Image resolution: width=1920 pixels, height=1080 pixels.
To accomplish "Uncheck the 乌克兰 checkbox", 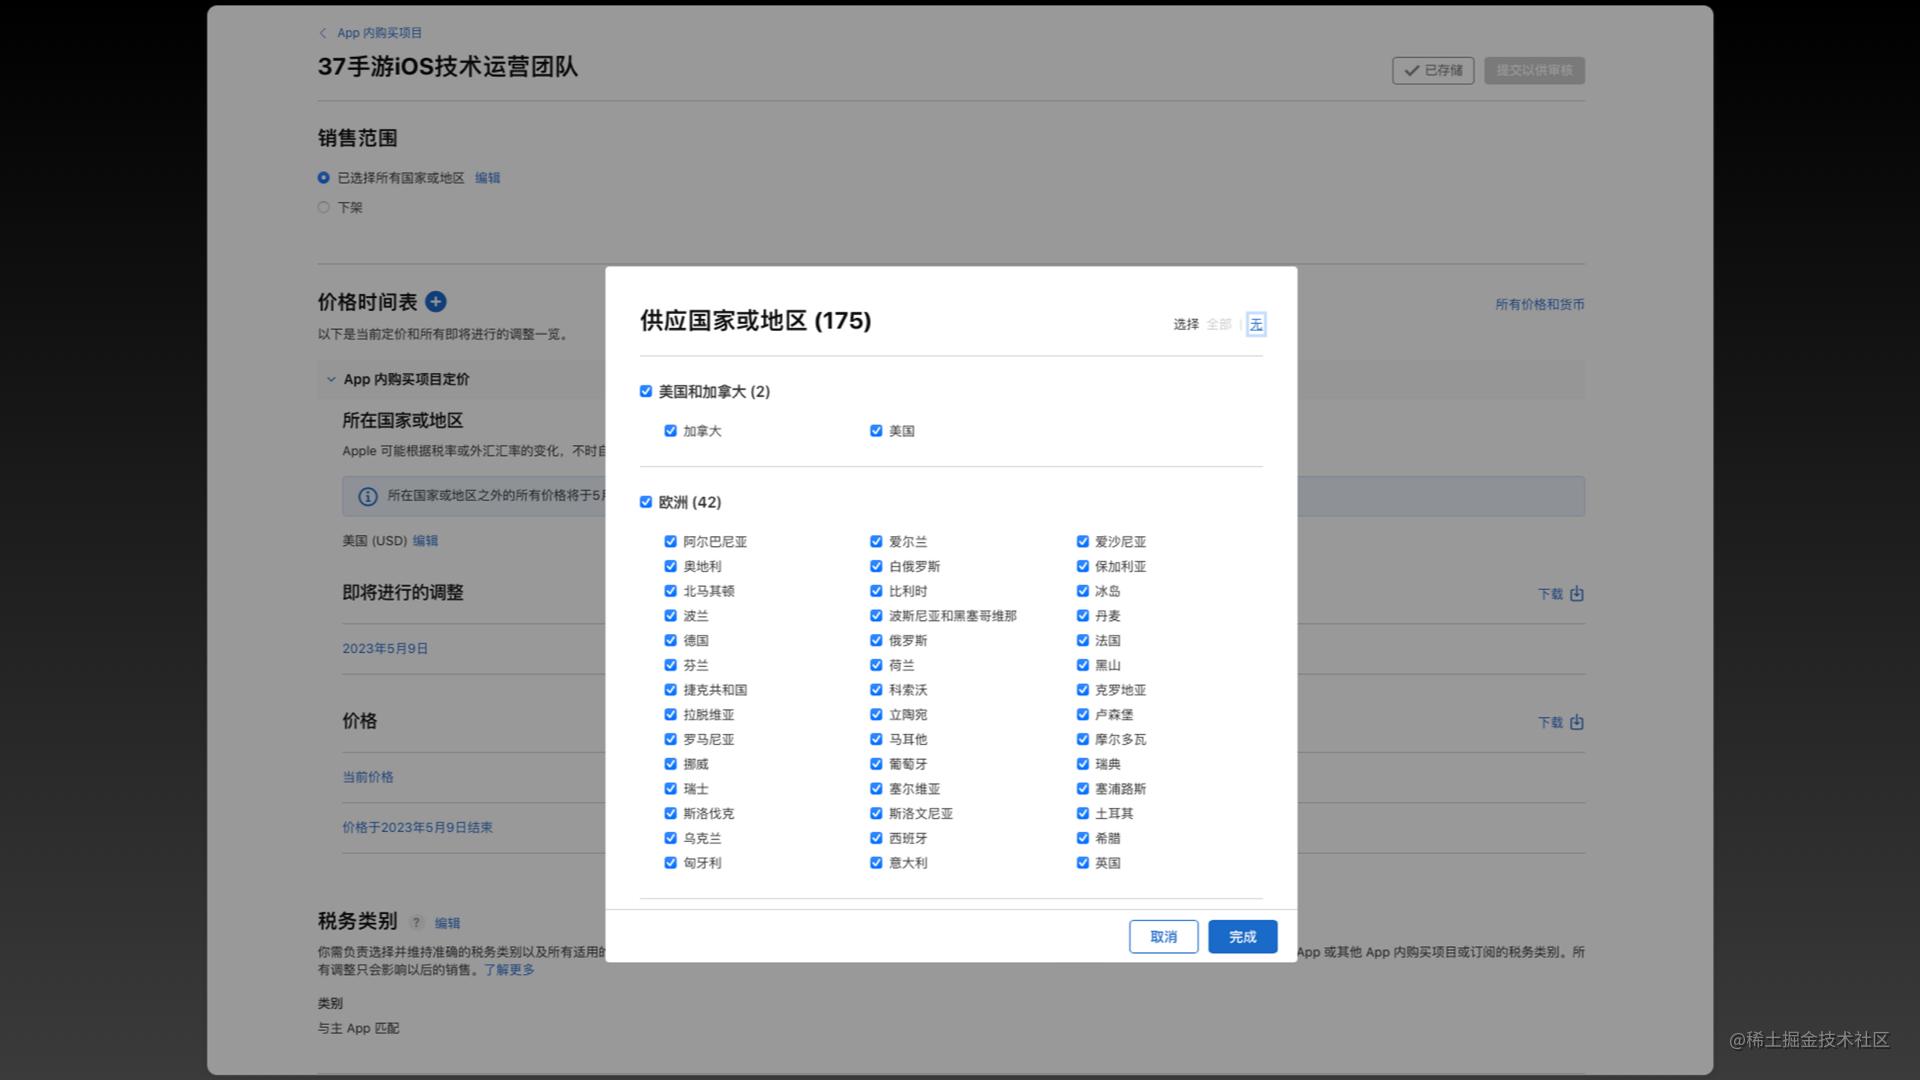I will pyautogui.click(x=670, y=838).
